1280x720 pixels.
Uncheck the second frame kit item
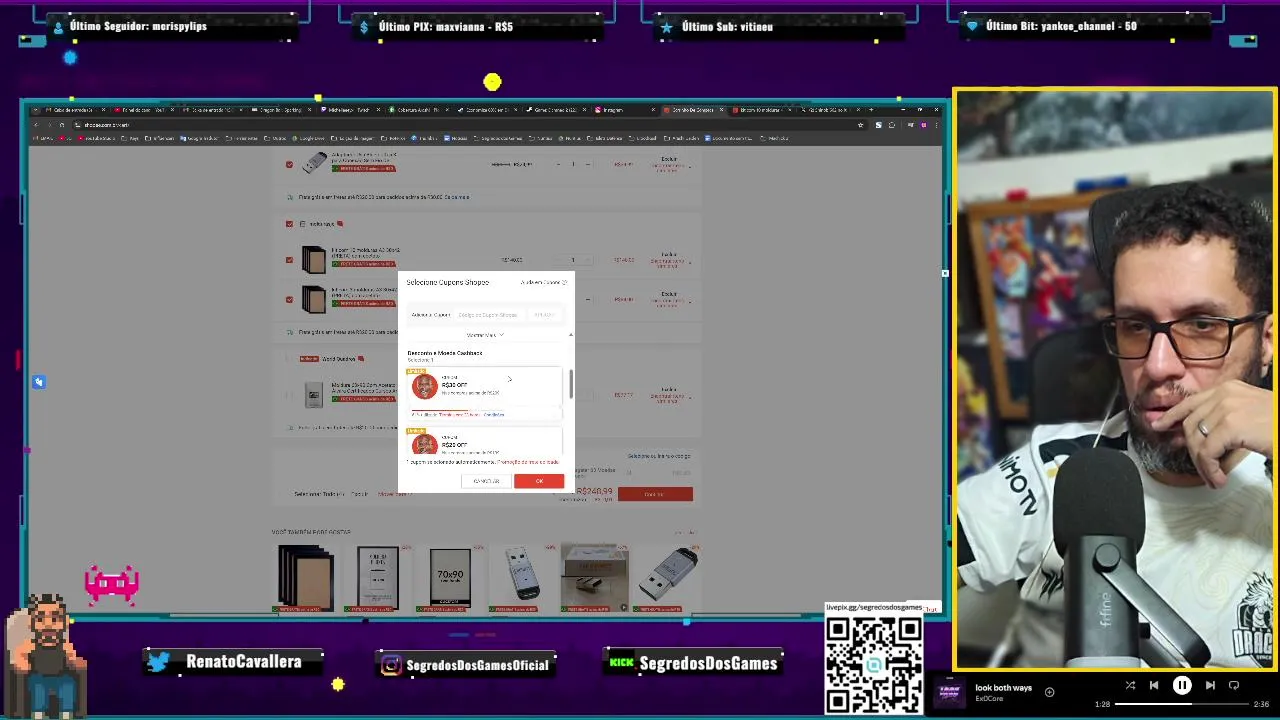click(290, 299)
